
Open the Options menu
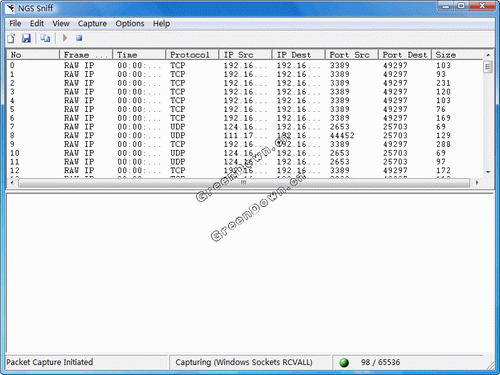tap(130, 24)
